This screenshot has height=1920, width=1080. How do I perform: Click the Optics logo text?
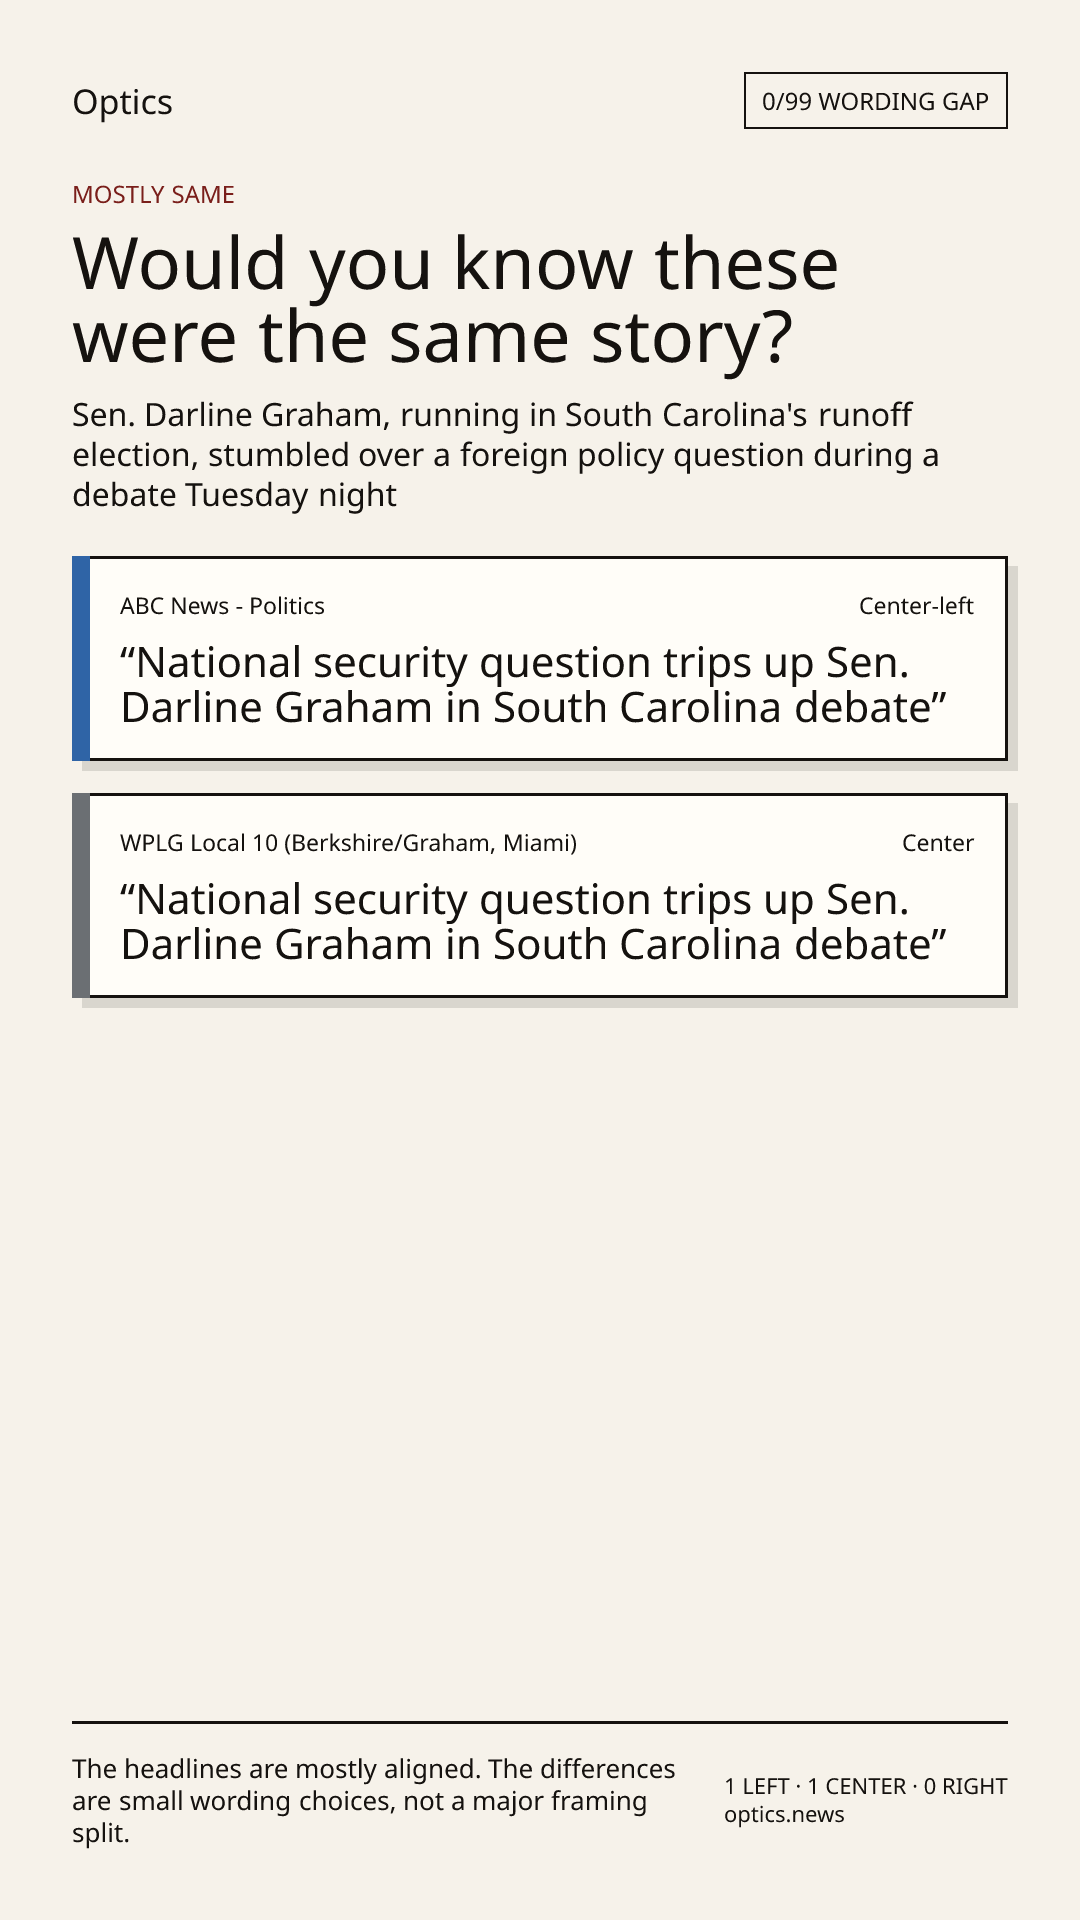pos(122,102)
